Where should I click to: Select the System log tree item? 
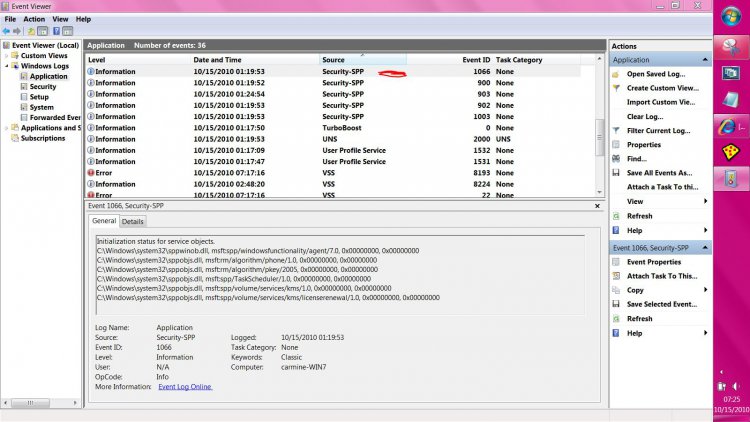tap(42, 108)
